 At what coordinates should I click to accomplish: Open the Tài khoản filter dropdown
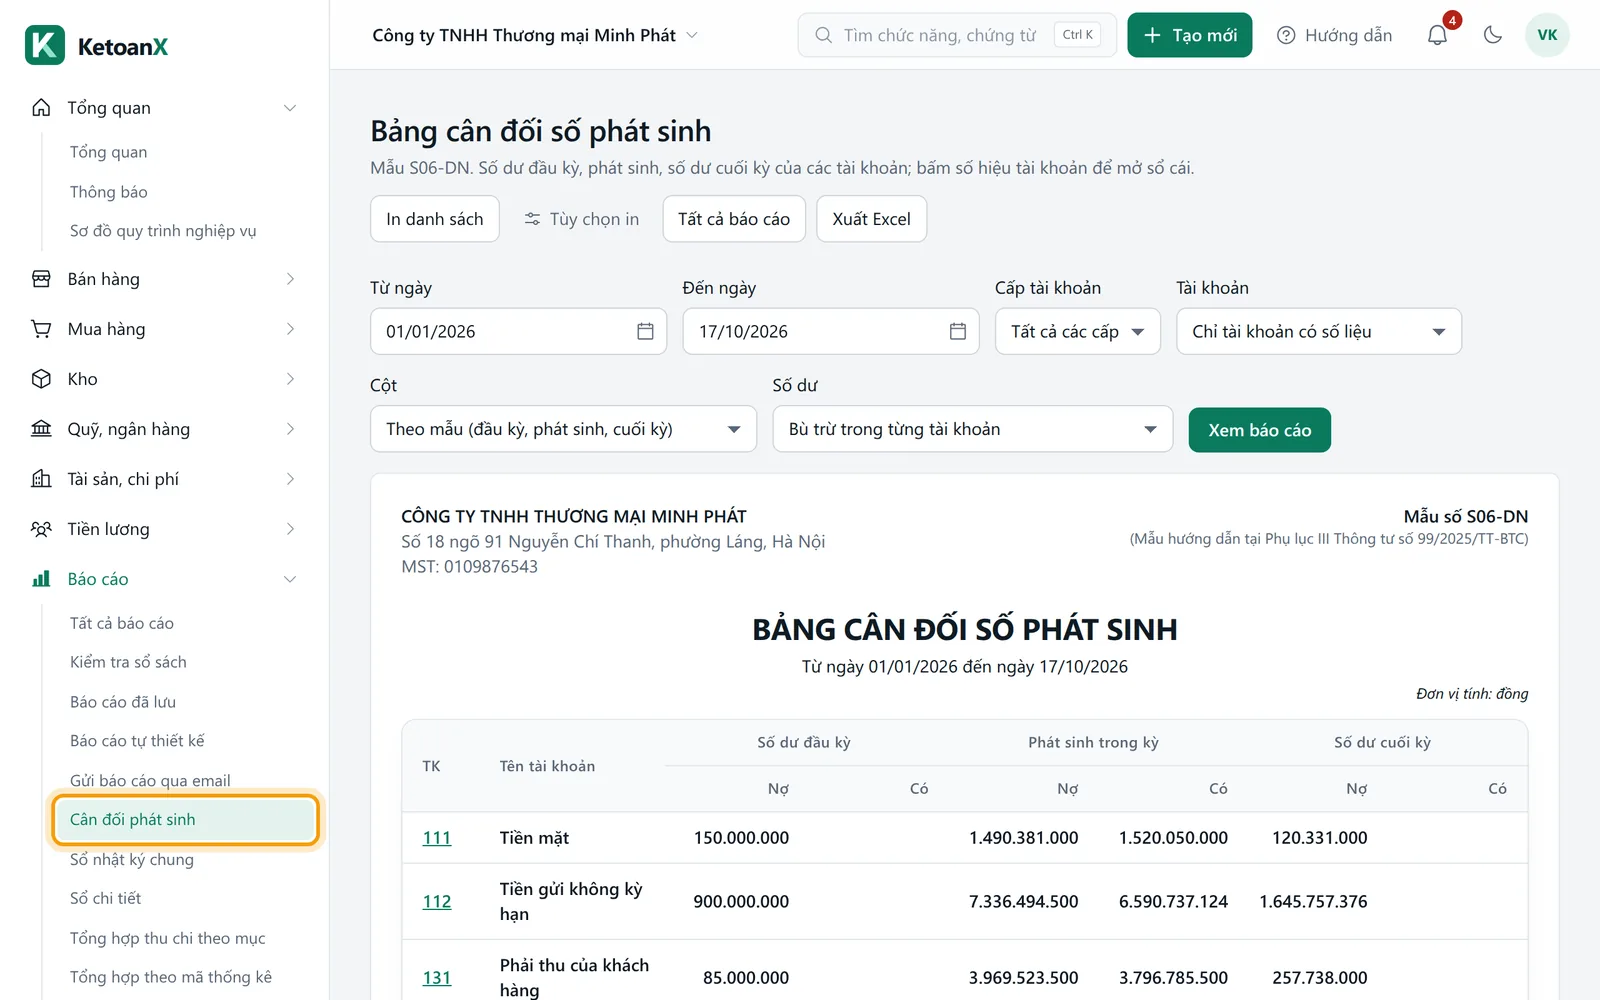1319,331
